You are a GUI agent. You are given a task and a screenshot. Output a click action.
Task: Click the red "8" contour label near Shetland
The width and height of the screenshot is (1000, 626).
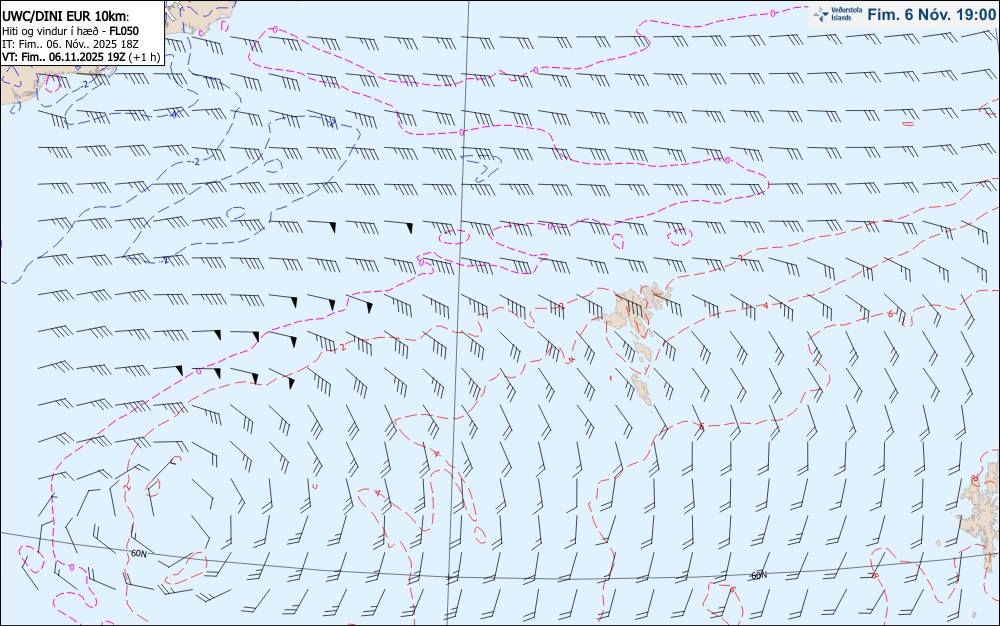click(973, 479)
